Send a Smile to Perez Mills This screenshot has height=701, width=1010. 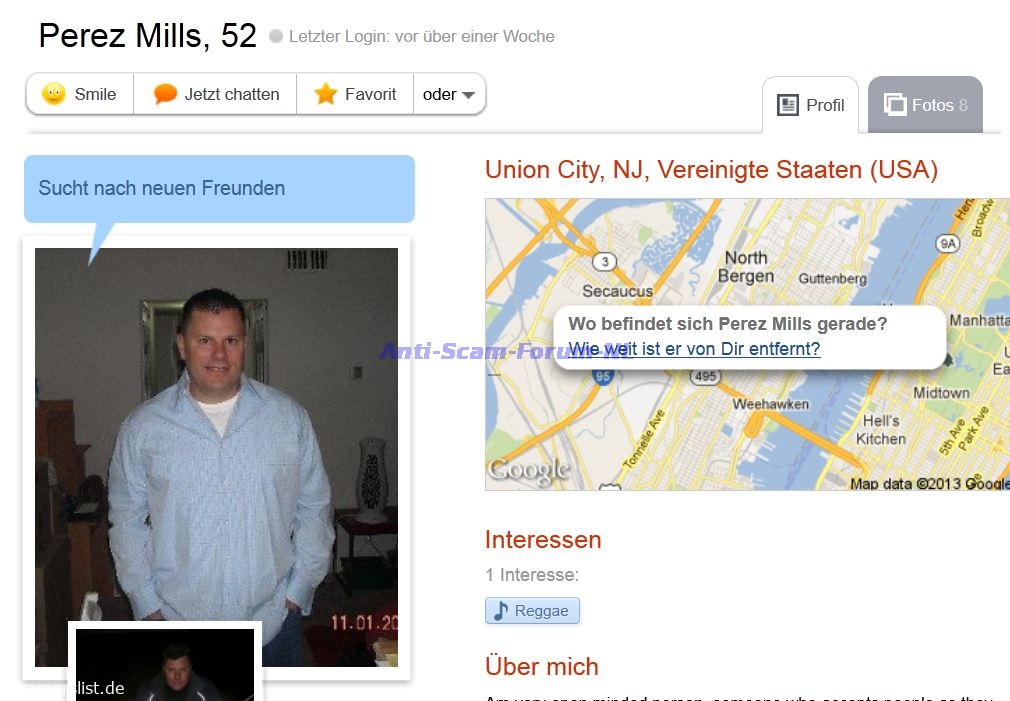(80, 94)
